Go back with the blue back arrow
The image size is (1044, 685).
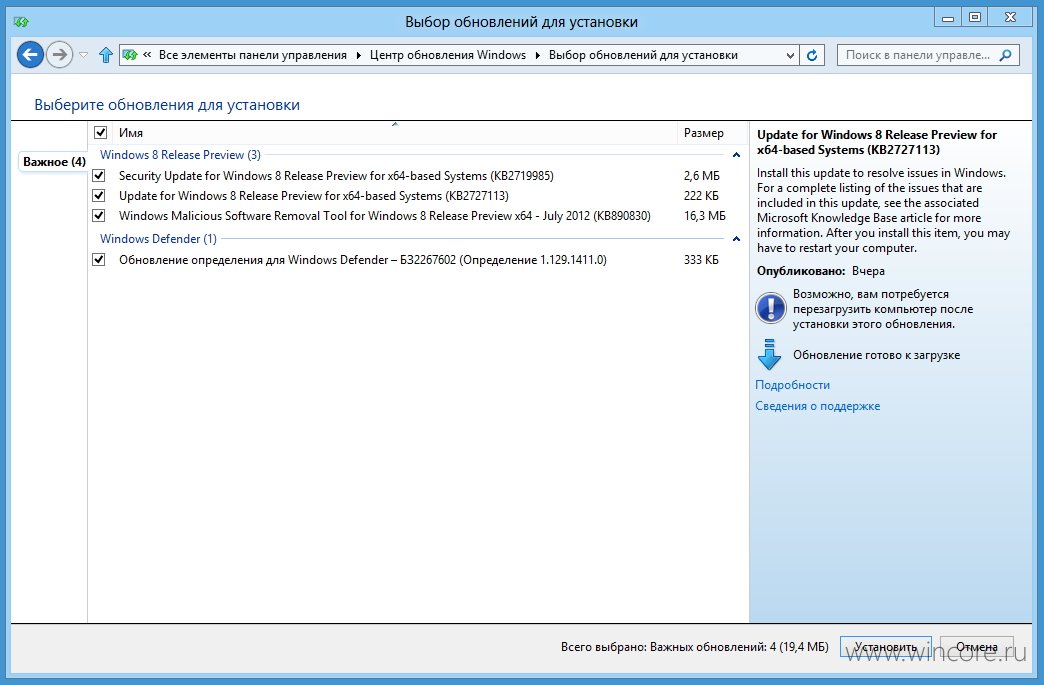tap(30, 55)
